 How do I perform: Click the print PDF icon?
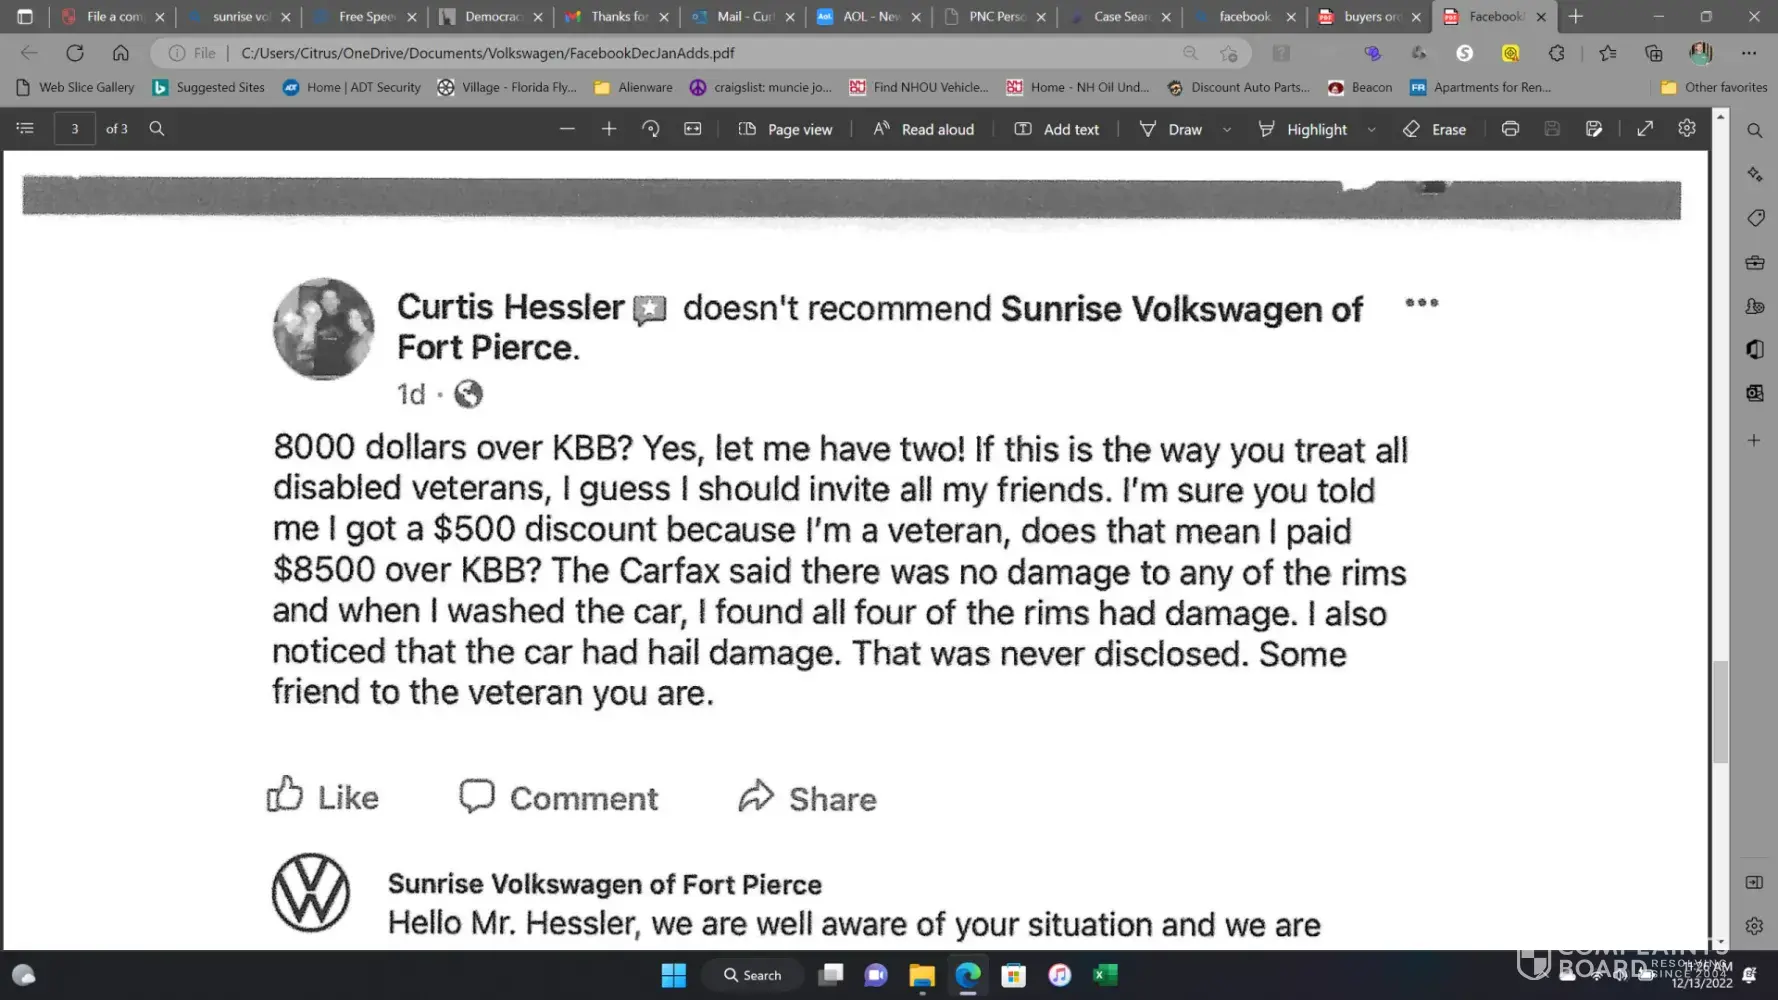[1510, 129]
